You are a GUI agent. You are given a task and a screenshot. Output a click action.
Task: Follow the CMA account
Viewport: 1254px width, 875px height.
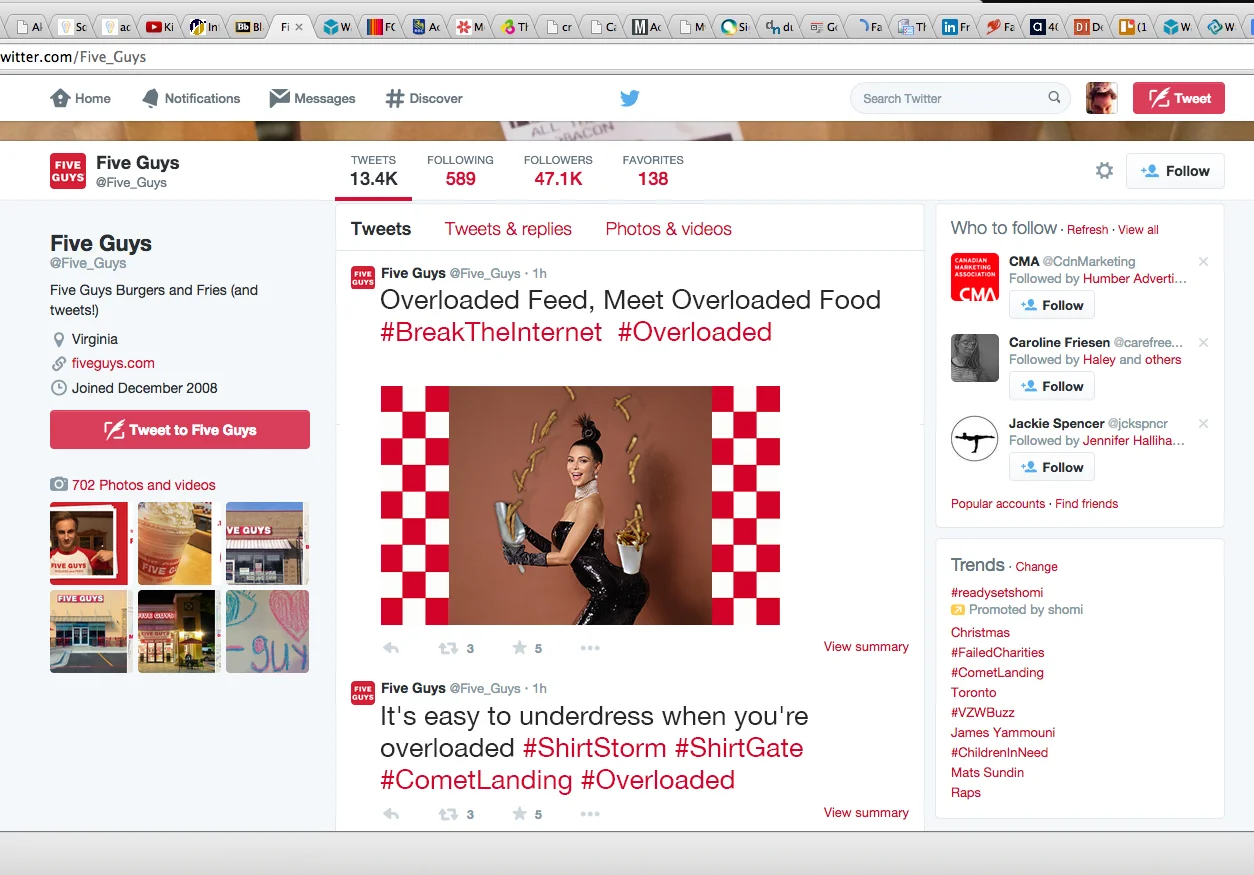[1052, 305]
